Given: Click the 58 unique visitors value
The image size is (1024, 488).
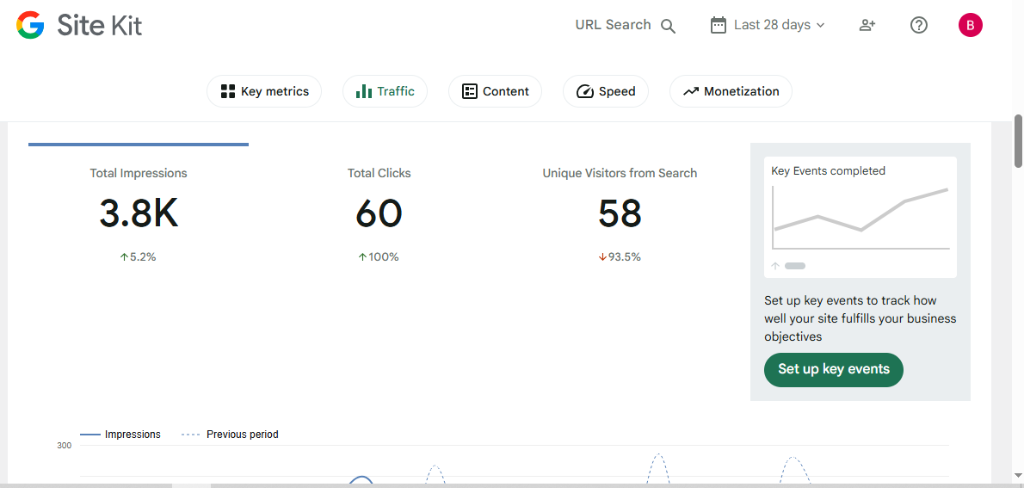Looking at the screenshot, I should [620, 214].
